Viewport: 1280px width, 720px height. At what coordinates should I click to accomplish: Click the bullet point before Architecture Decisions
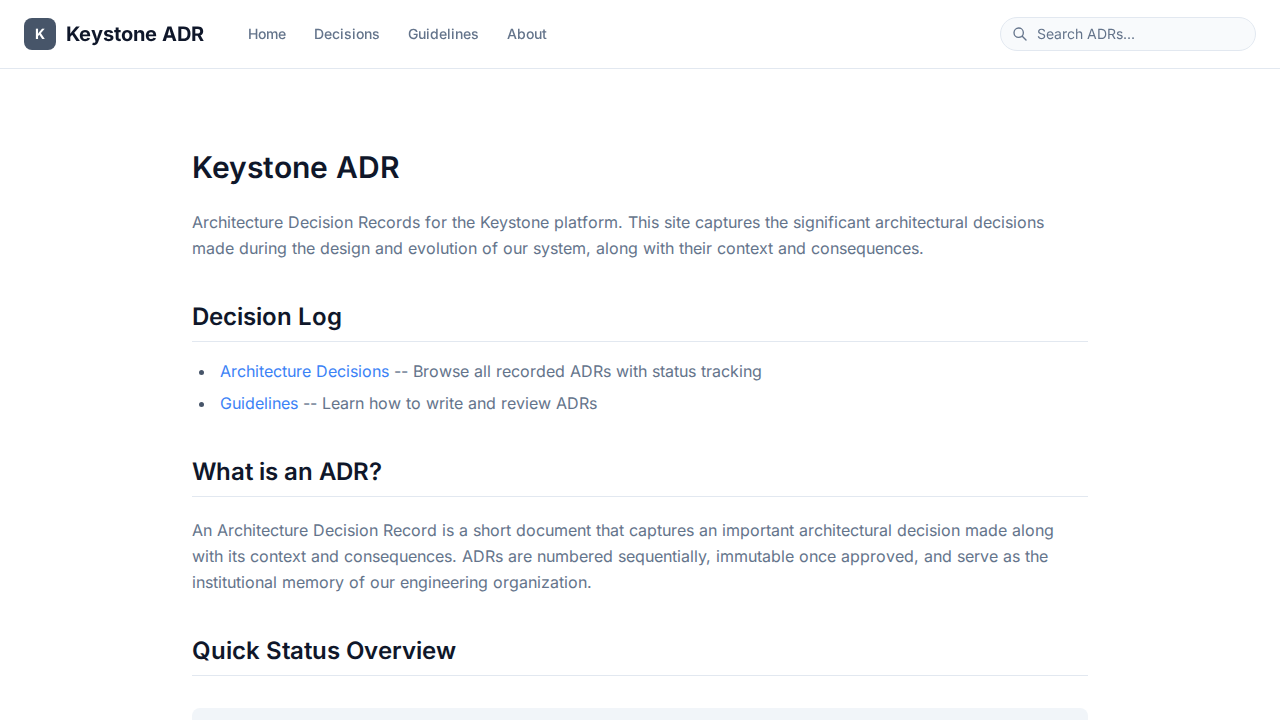tap(202, 372)
